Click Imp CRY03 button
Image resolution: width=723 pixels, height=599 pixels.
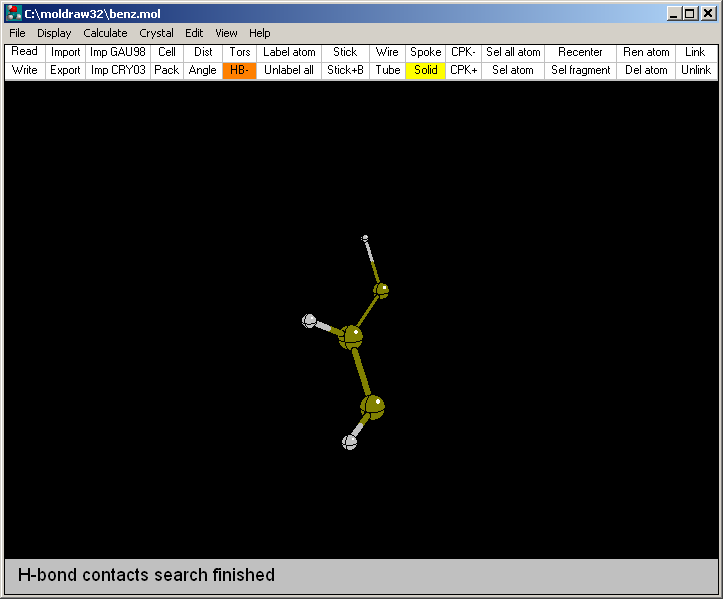coord(118,70)
